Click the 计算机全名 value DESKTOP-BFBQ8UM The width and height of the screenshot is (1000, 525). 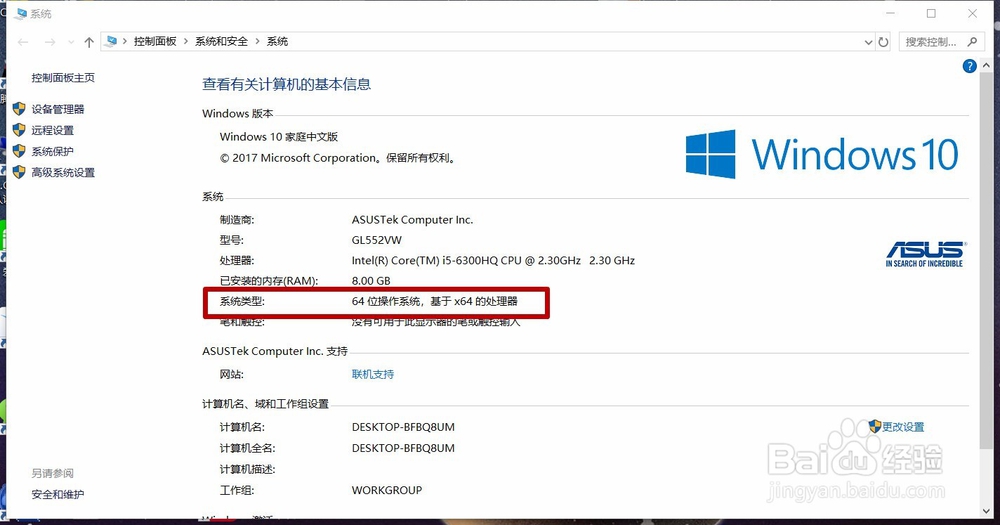click(403, 448)
